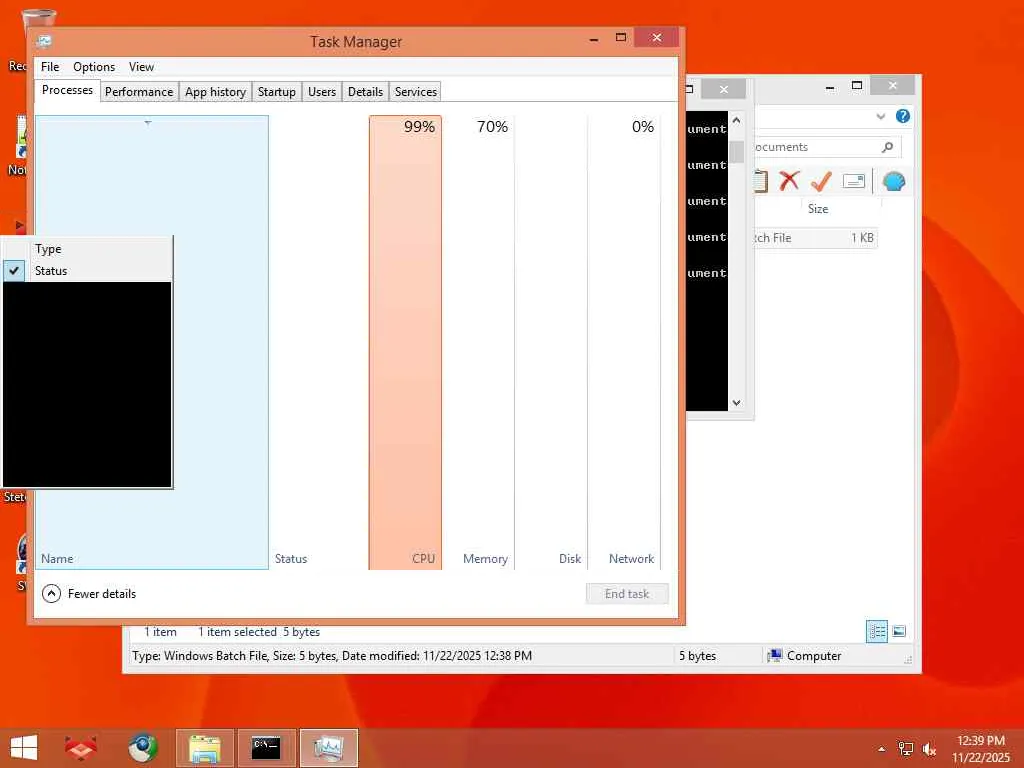Select the Processes tab
This screenshot has height=768, width=1024.
click(67, 90)
